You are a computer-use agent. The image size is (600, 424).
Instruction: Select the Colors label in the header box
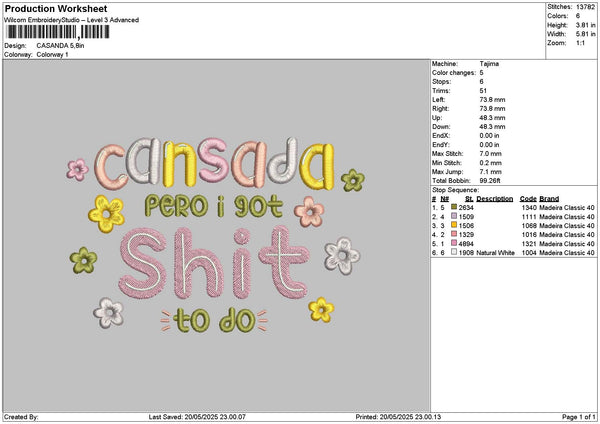558,16
